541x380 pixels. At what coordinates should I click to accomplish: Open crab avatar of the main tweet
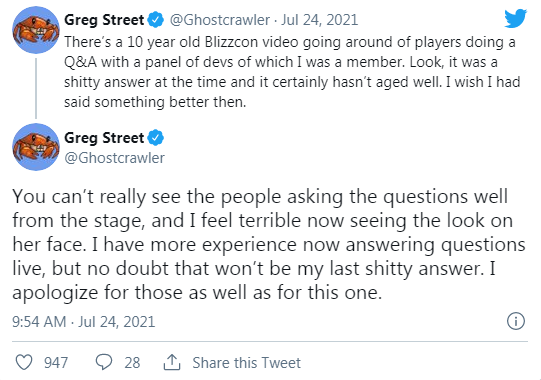pos(36,147)
